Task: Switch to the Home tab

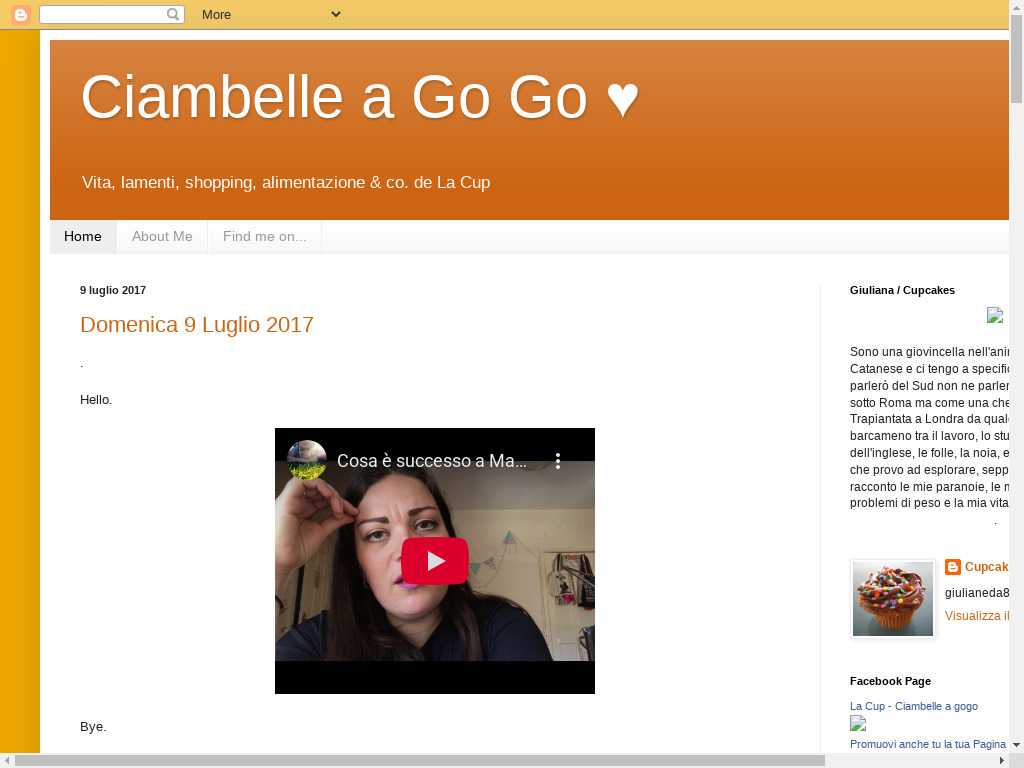Action: tap(83, 237)
